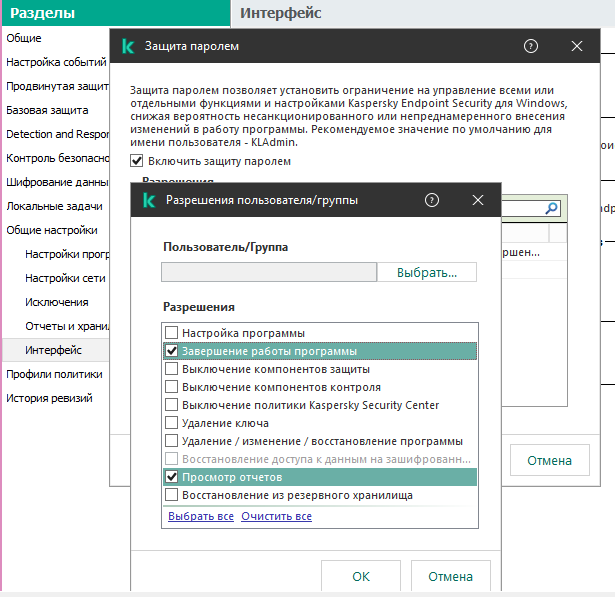The width and height of the screenshot is (615, 597).
Task: Enable Настройка программы permission
Action: coord(171,333)
